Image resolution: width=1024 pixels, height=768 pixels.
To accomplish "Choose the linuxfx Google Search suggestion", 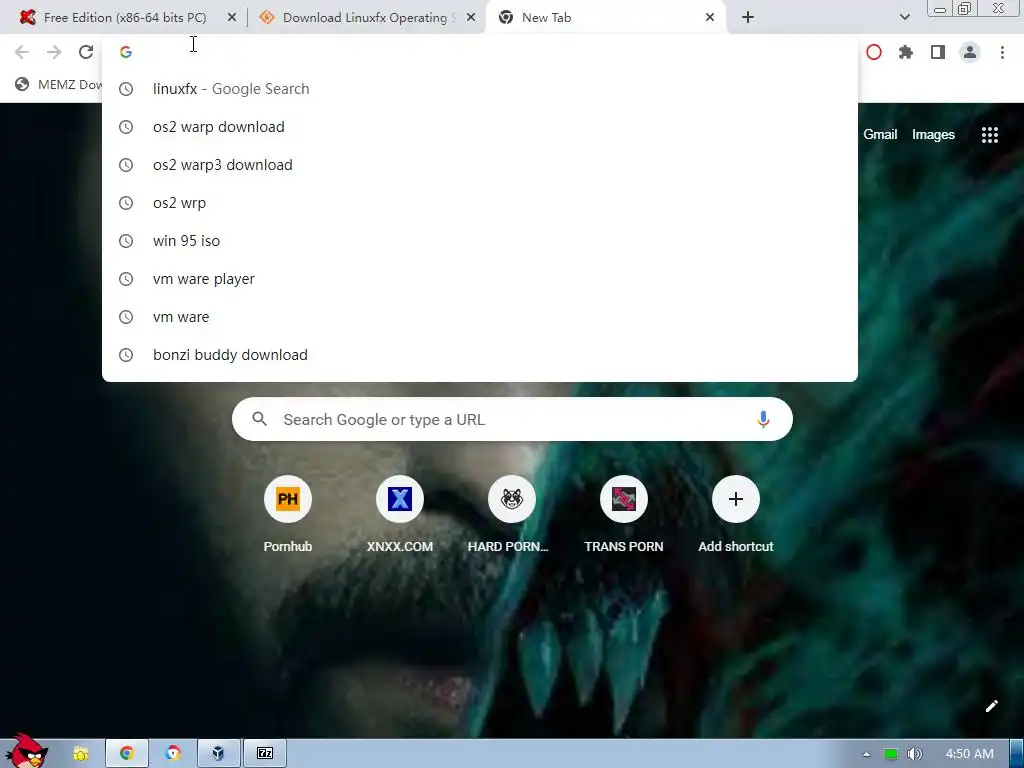I will click(x=479, y=89).
